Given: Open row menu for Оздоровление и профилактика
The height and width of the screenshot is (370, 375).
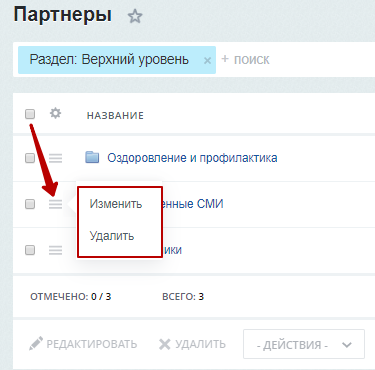Looking at the screenshot, I should [55, 158].
